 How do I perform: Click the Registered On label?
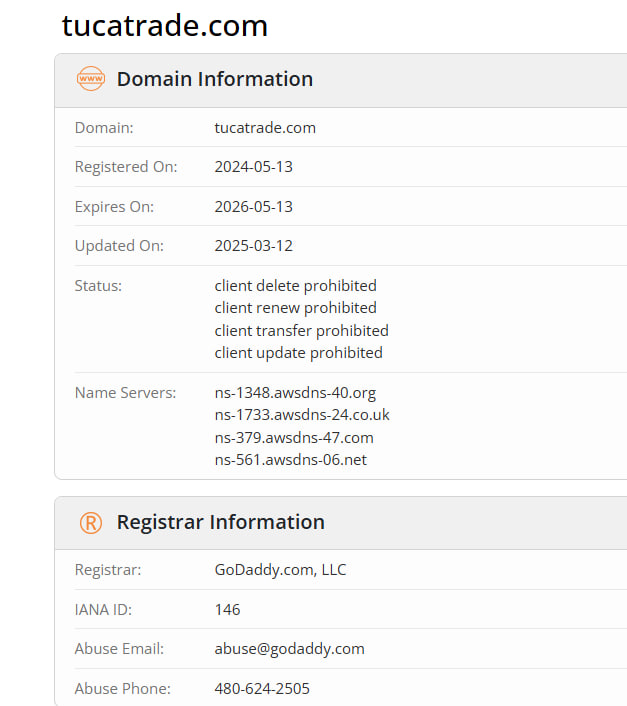(126, 167)
